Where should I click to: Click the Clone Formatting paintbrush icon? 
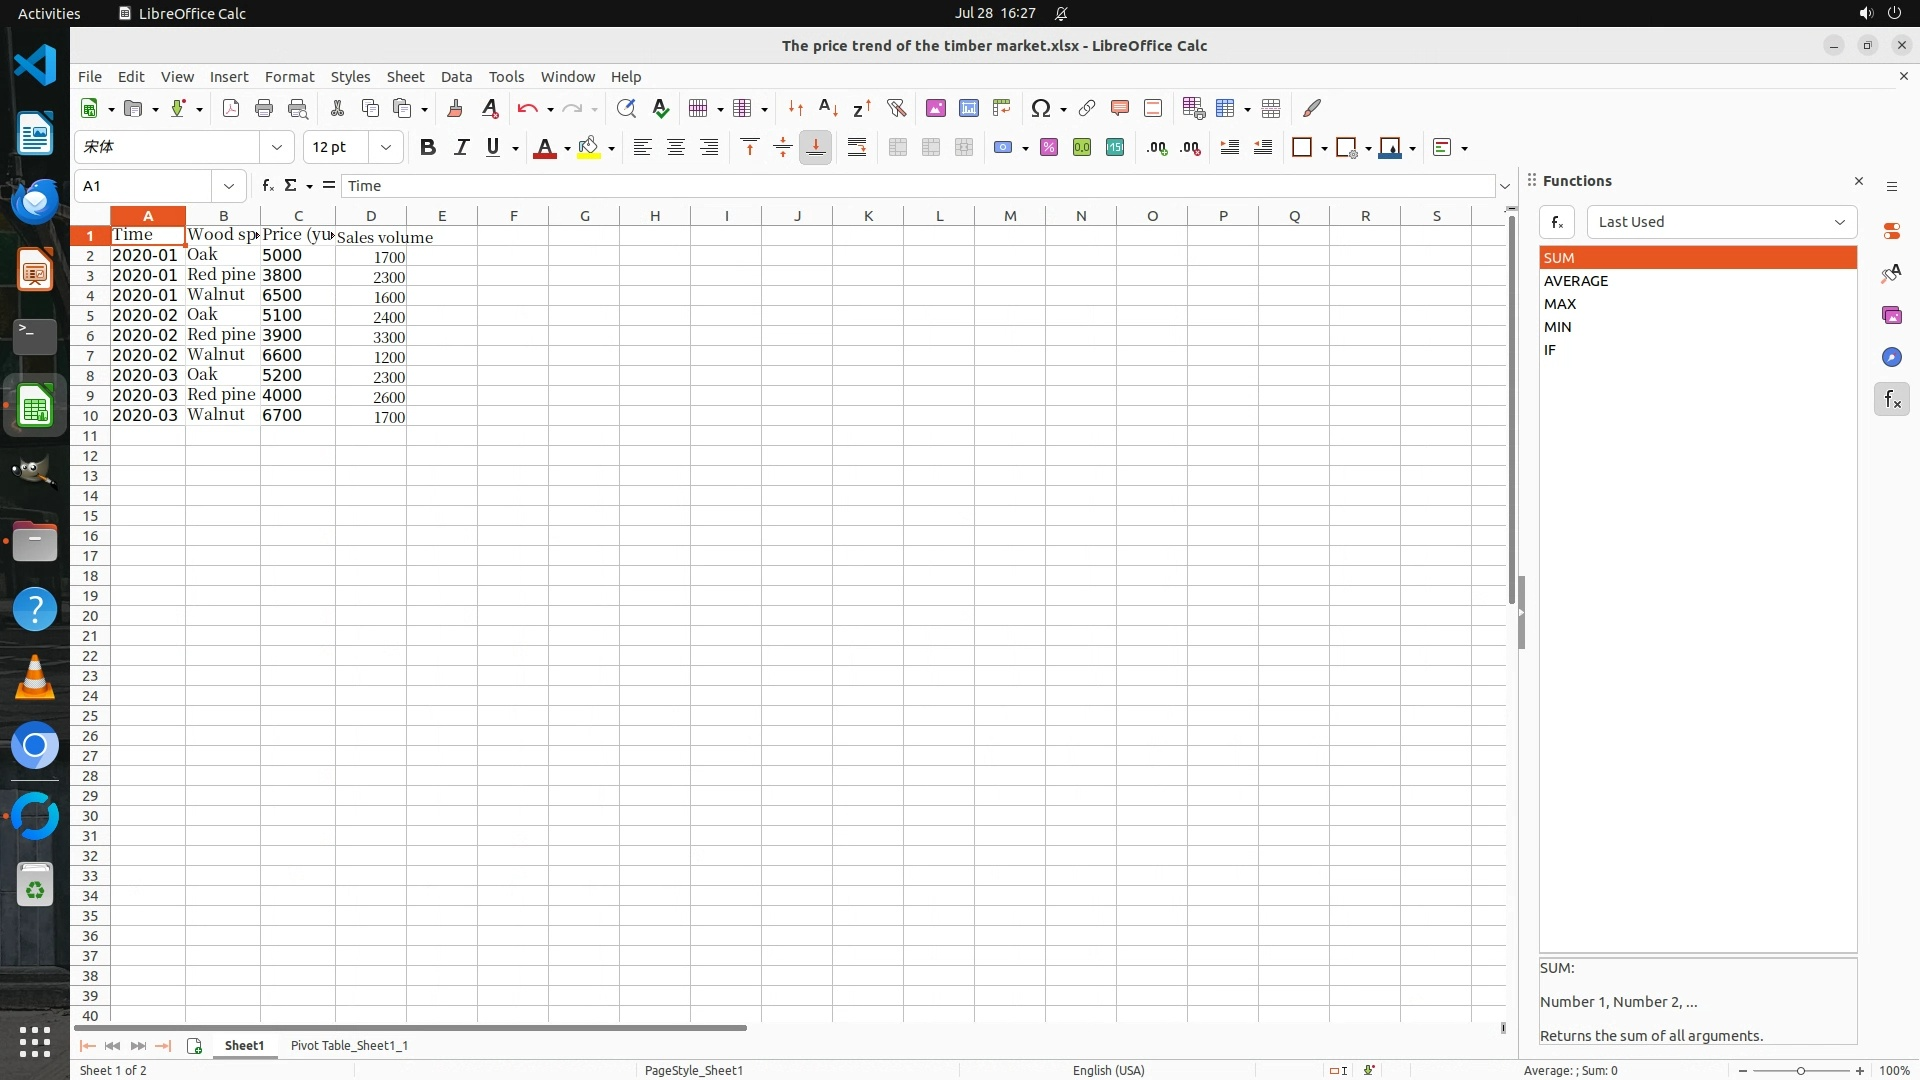(x=455, y=108)
